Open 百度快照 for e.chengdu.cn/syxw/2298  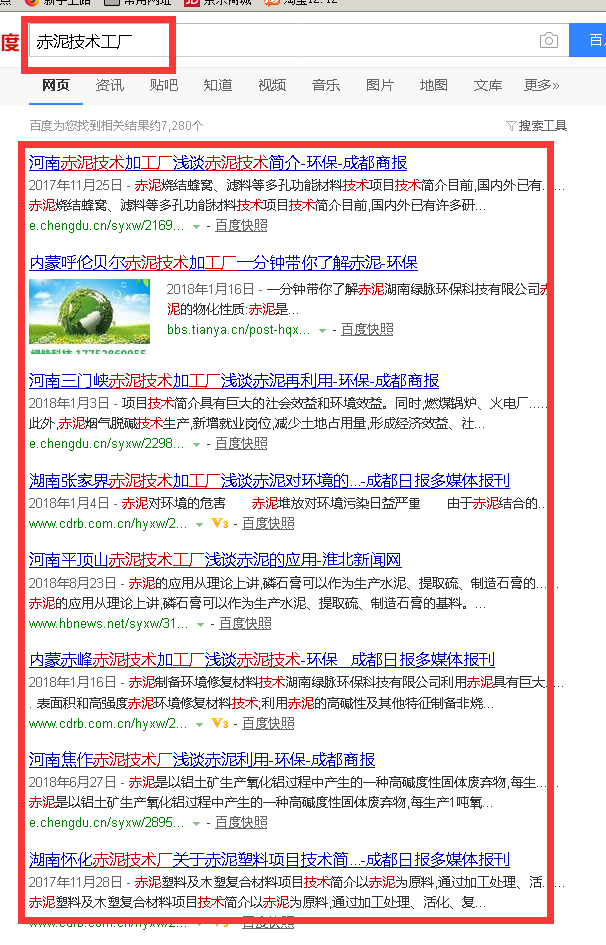(x=242, y=444)
